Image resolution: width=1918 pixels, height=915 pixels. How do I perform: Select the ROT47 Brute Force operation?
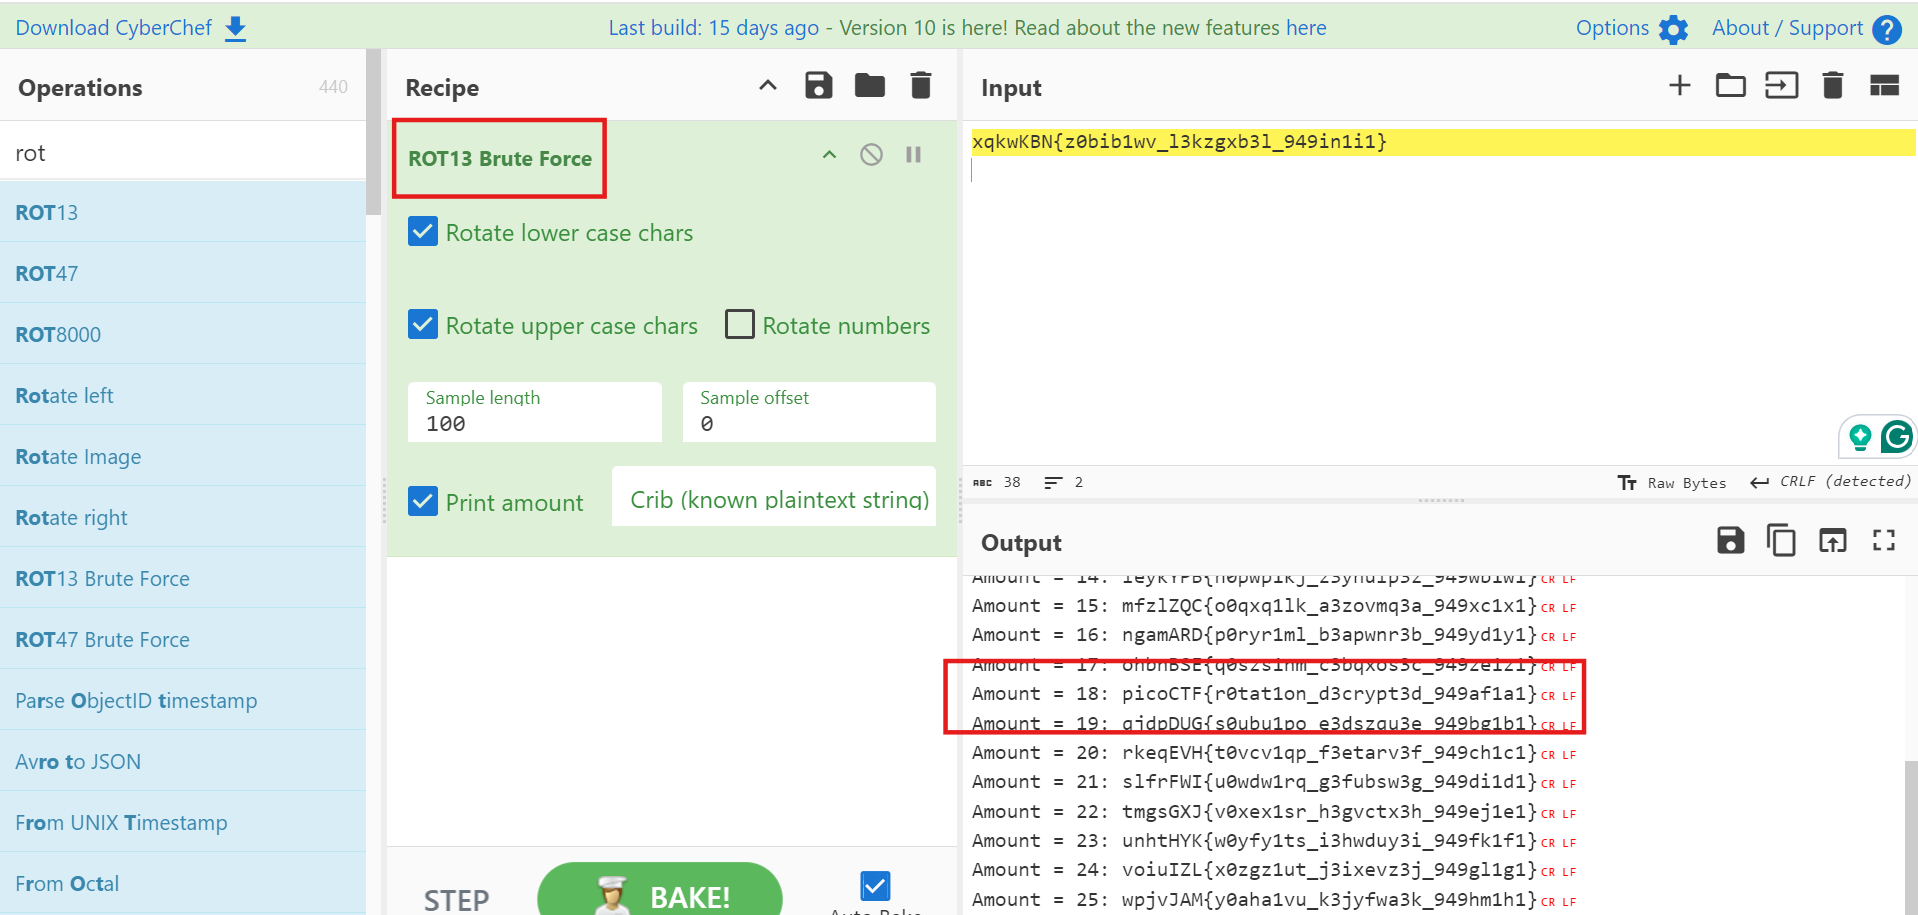[x=183, y=639]
